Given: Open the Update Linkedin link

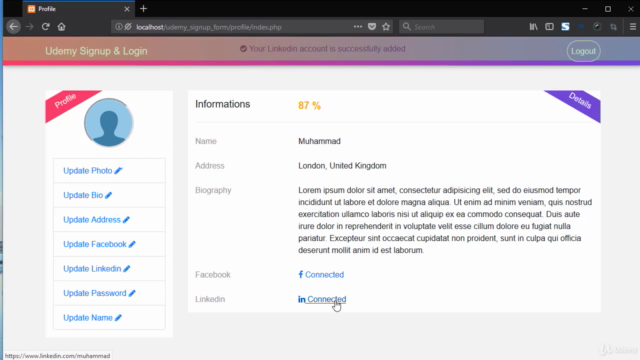Looking at the screenshot, I should tap(97, 269).
